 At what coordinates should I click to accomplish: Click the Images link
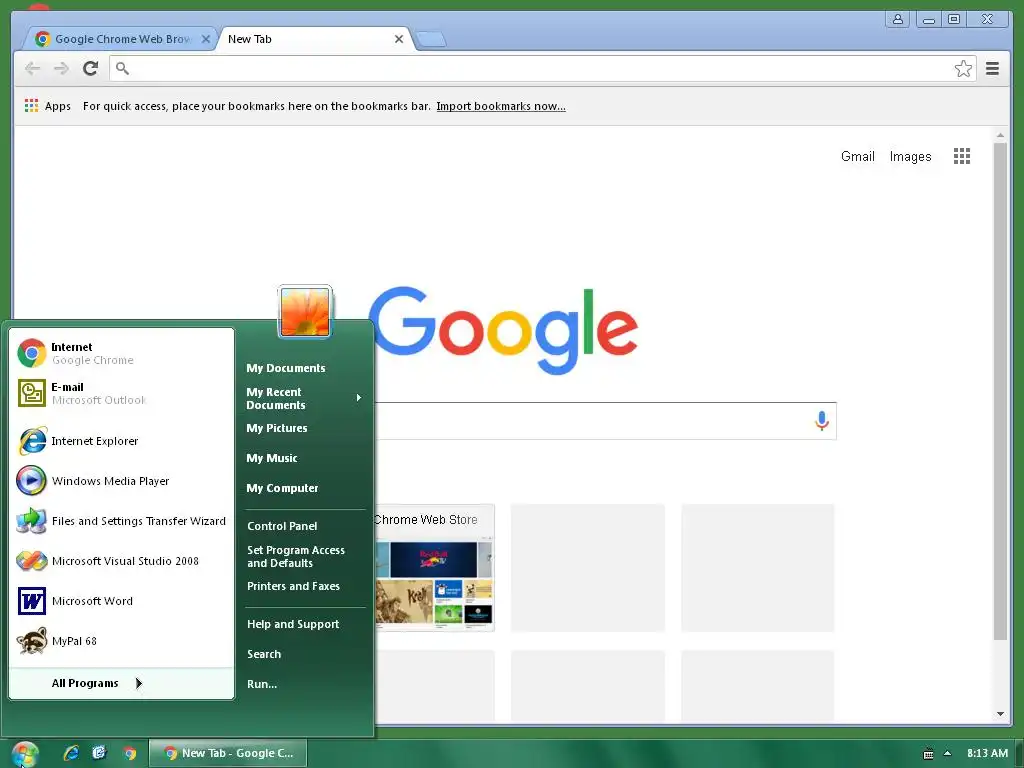click(910, 157)
